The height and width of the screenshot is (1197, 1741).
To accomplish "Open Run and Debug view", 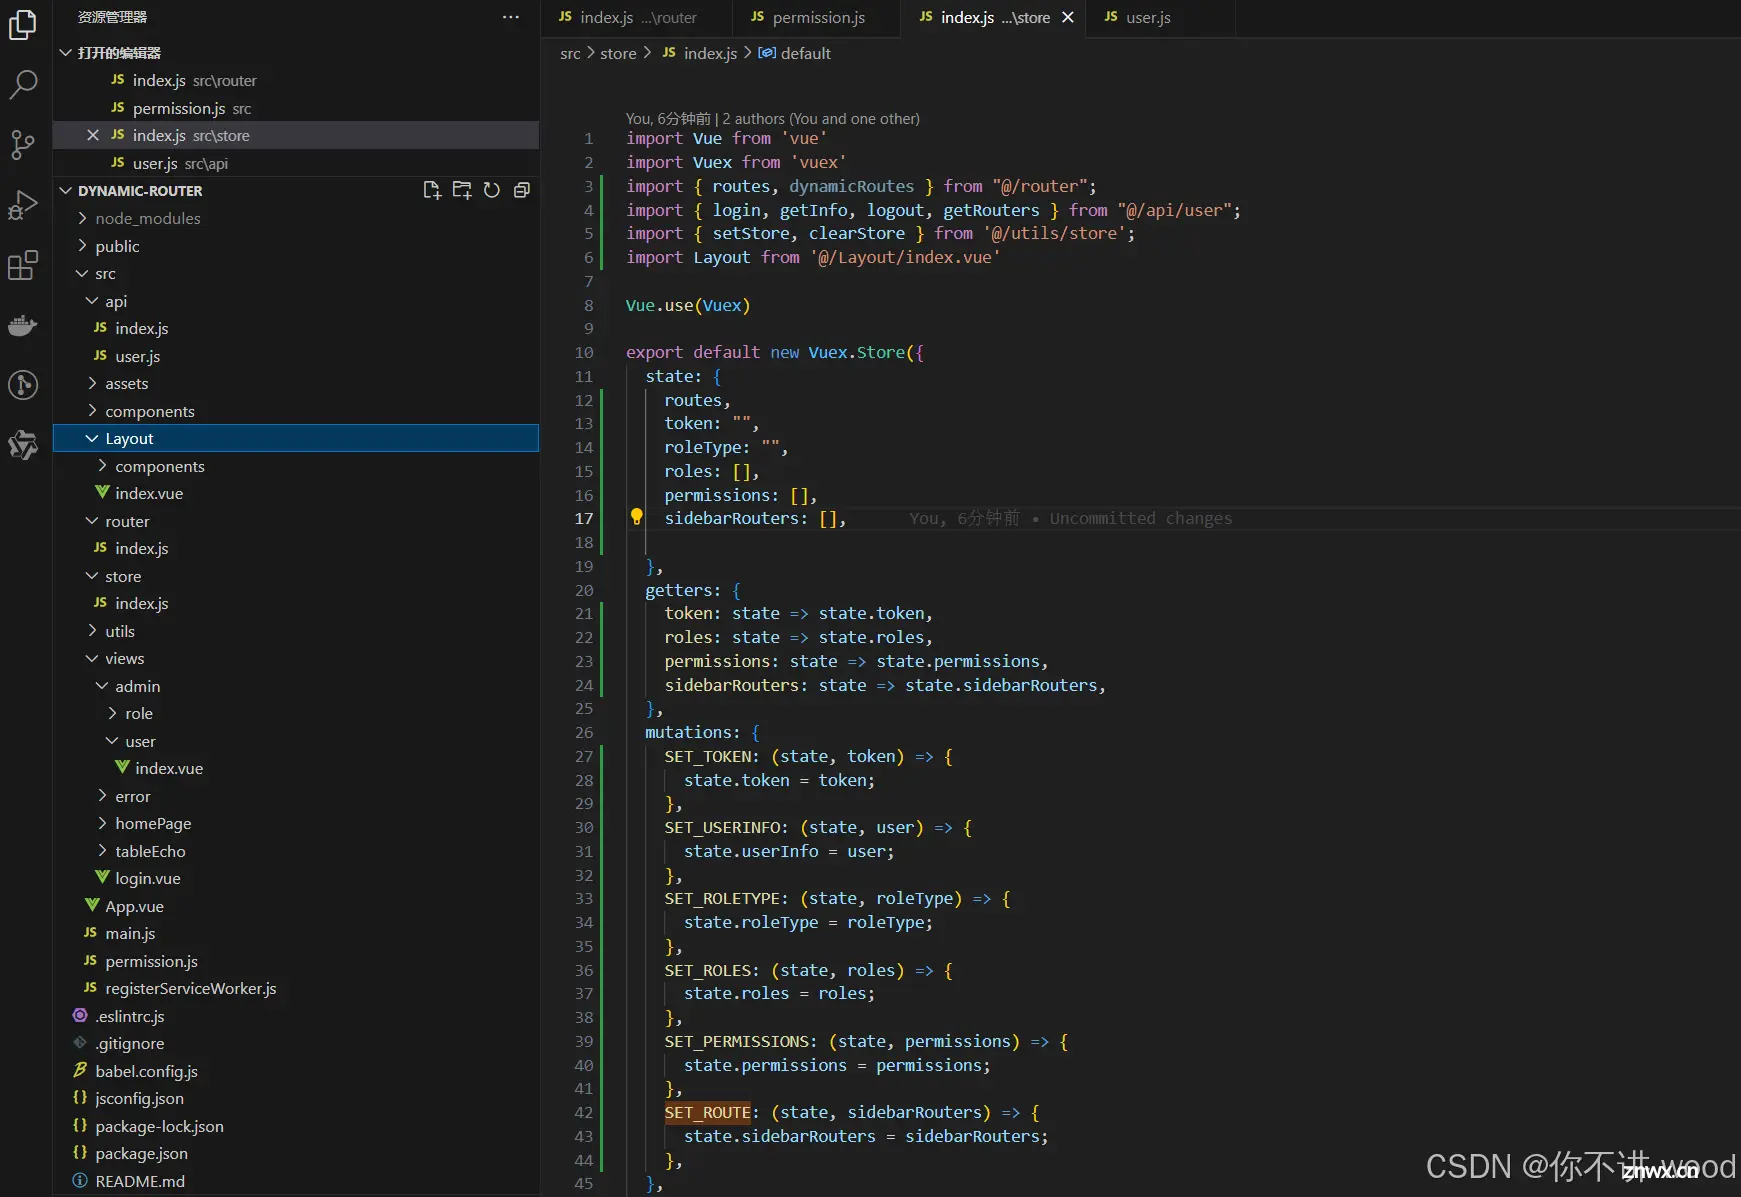I will [x=23, y=205].
